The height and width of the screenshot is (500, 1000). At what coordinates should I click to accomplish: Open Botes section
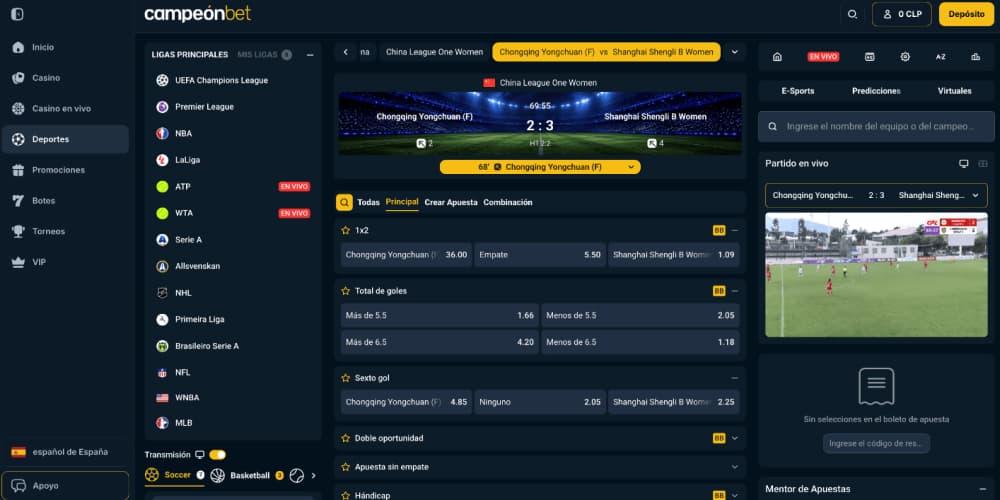point(65,200)
